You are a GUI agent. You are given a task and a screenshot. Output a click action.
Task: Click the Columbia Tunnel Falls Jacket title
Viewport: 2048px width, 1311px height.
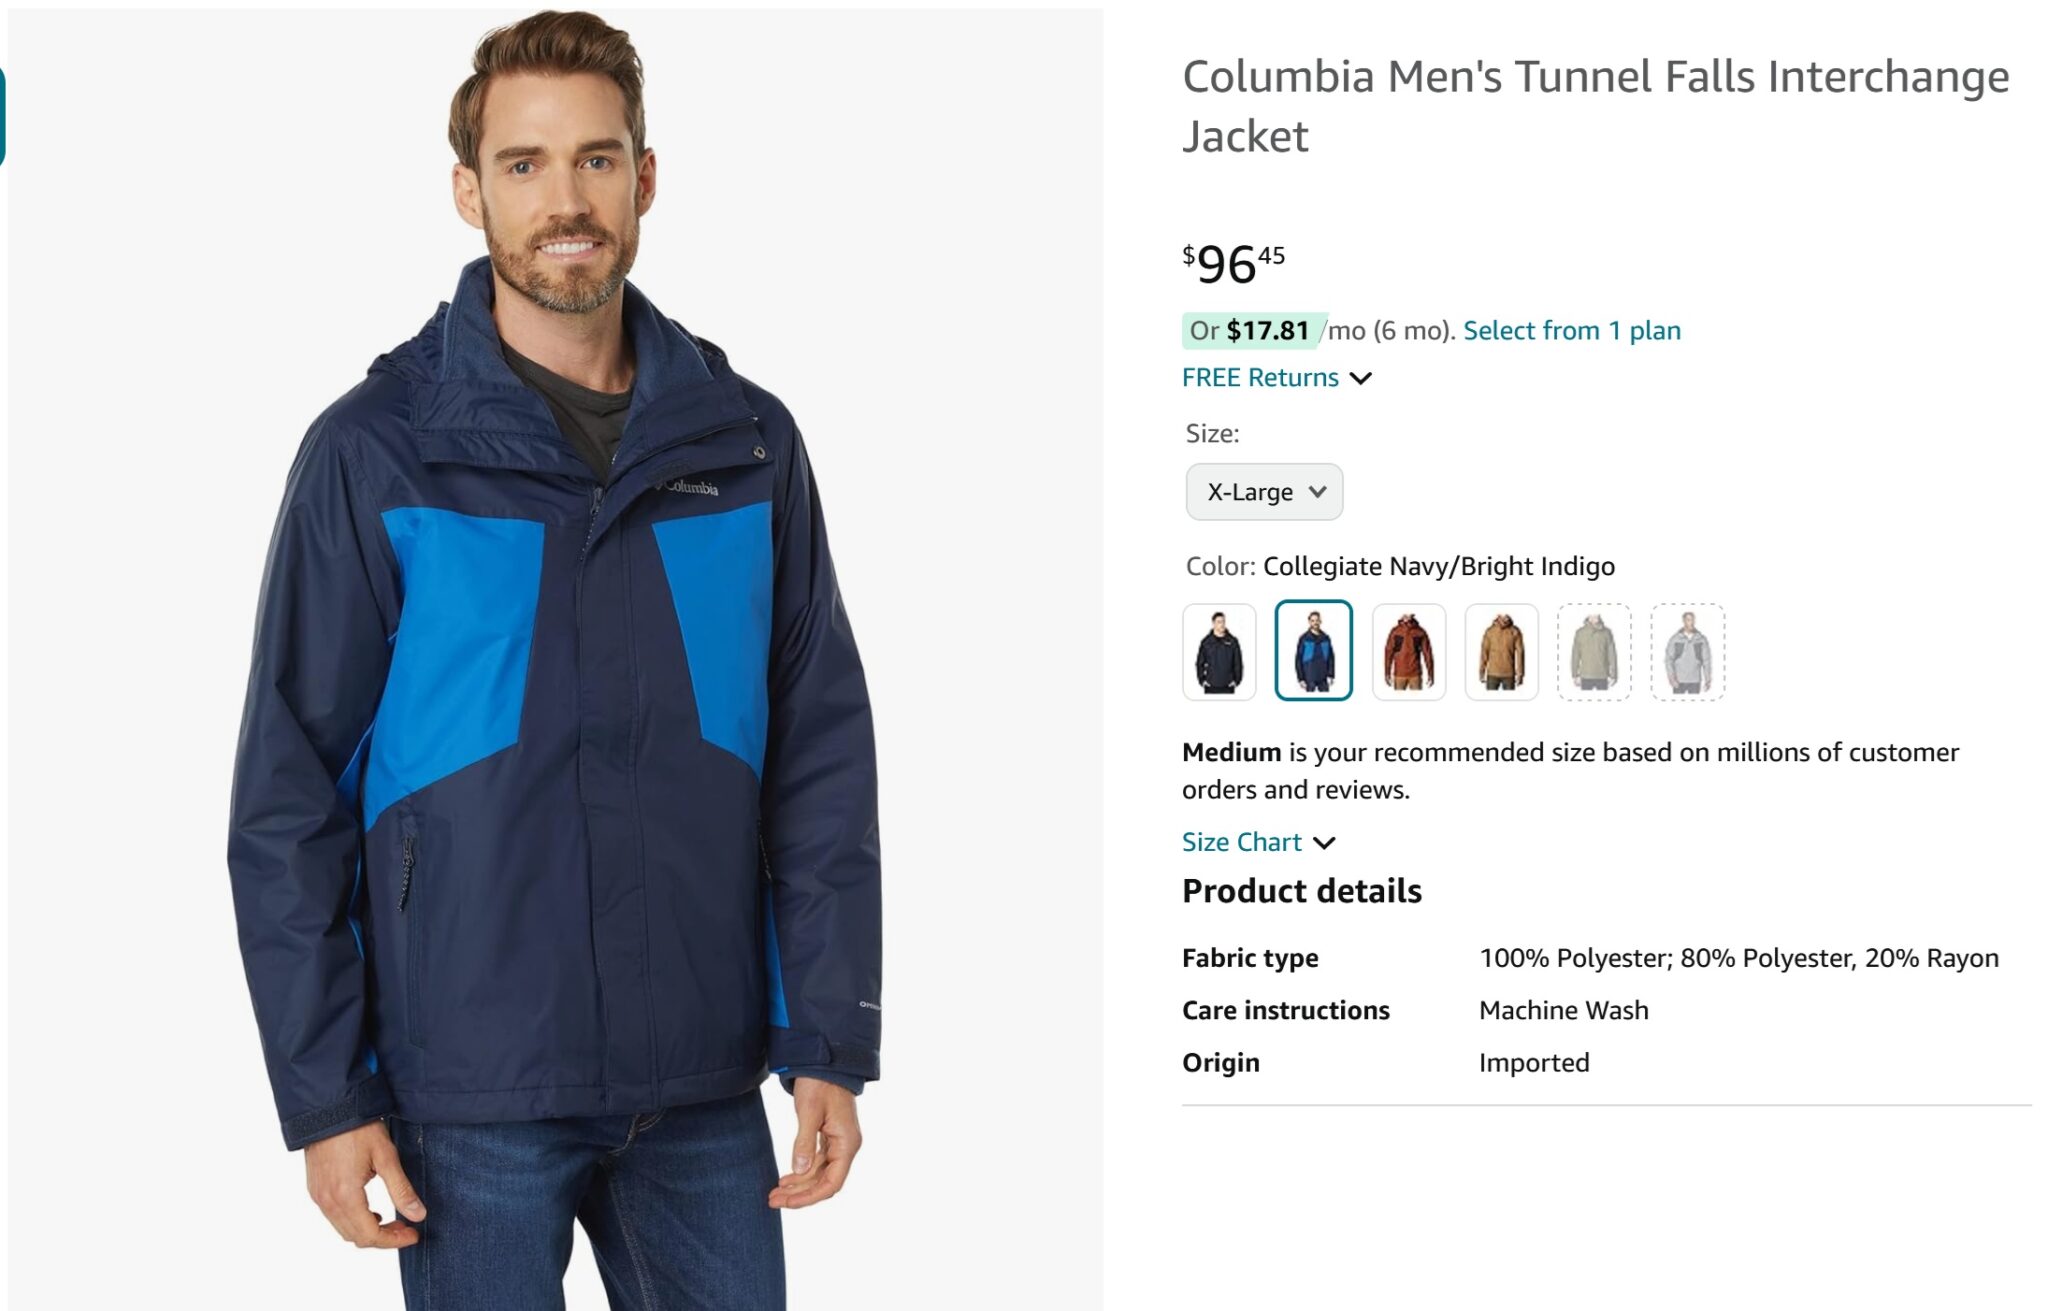click(x=1595, y=106)
